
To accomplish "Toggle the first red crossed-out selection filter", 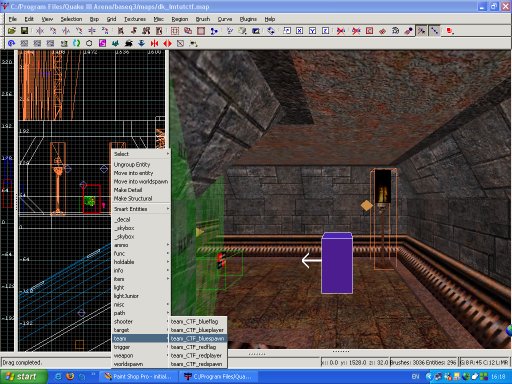I will [341, 31].
